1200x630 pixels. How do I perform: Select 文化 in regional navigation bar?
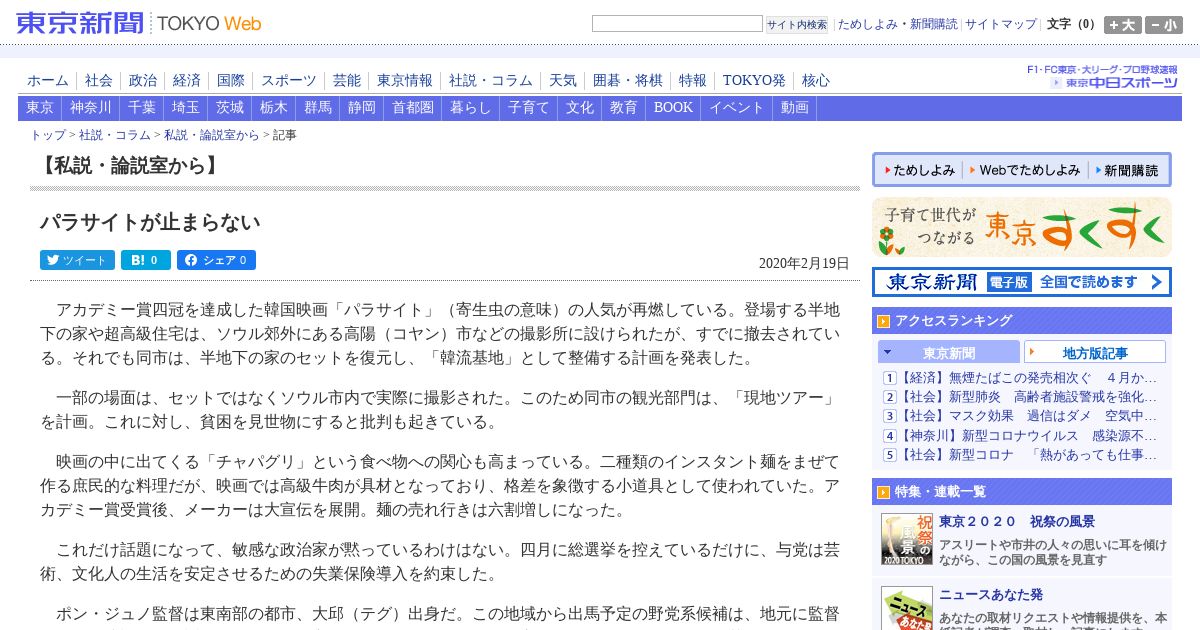click(x=580, y=108)
